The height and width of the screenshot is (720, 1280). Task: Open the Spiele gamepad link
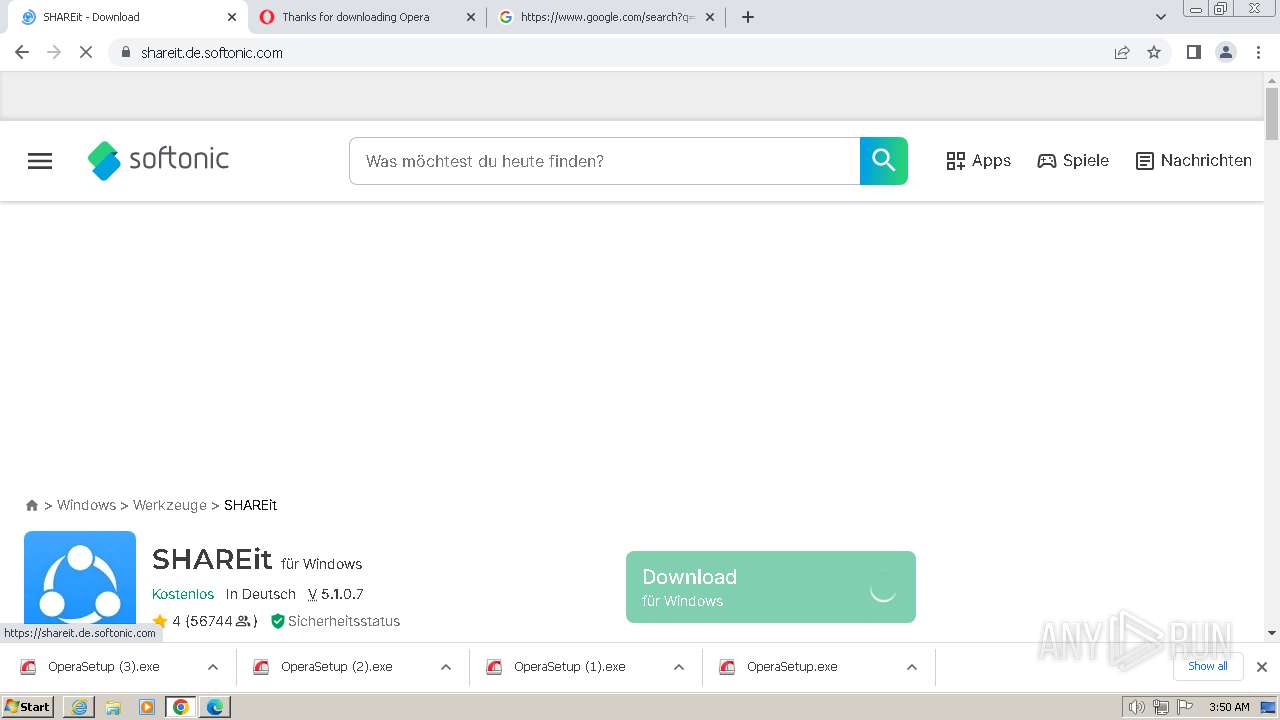click(1073, 161)
